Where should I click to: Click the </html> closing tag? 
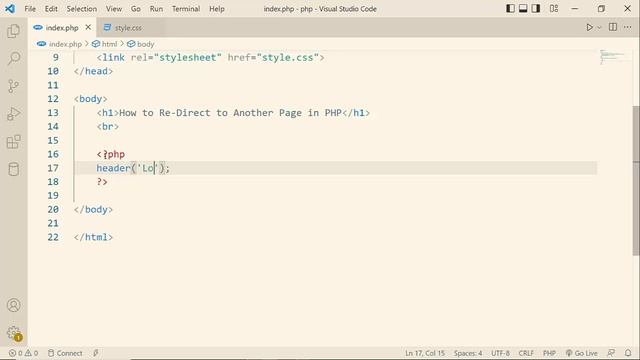pos(93,237)
